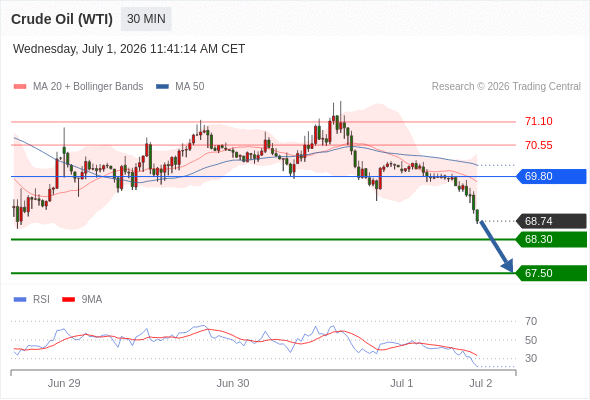Click the MA 50 legend label

coord(190,87)
